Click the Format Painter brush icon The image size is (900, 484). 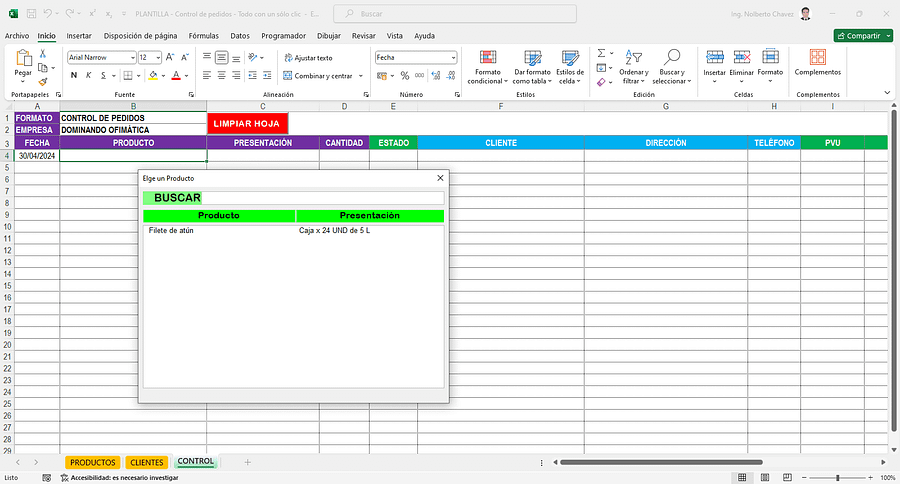tap(42, 82)
